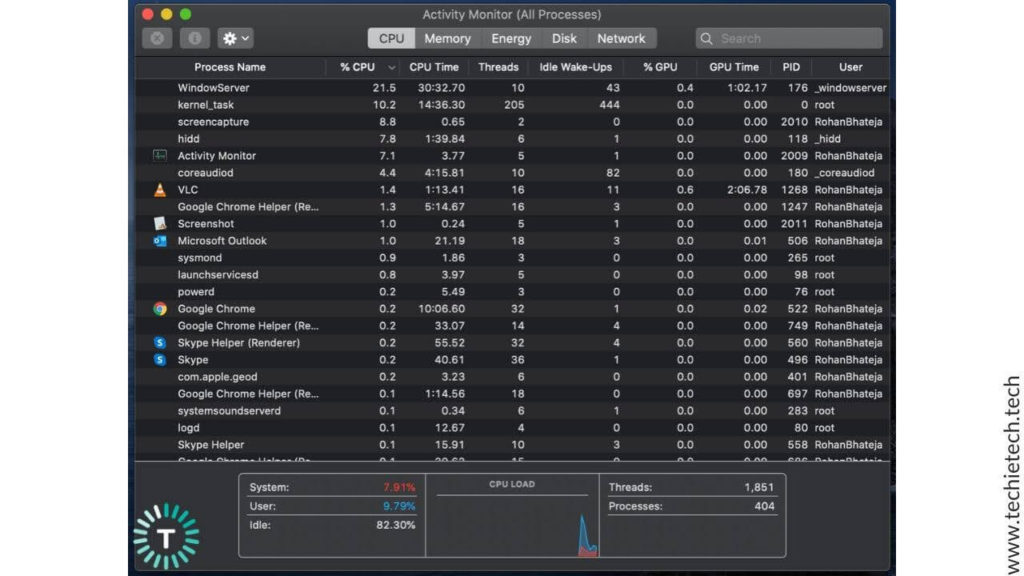Open the gear action dropdown menu
The height and width of the screenshot is (576, 1024).
(x=236, y=38)
